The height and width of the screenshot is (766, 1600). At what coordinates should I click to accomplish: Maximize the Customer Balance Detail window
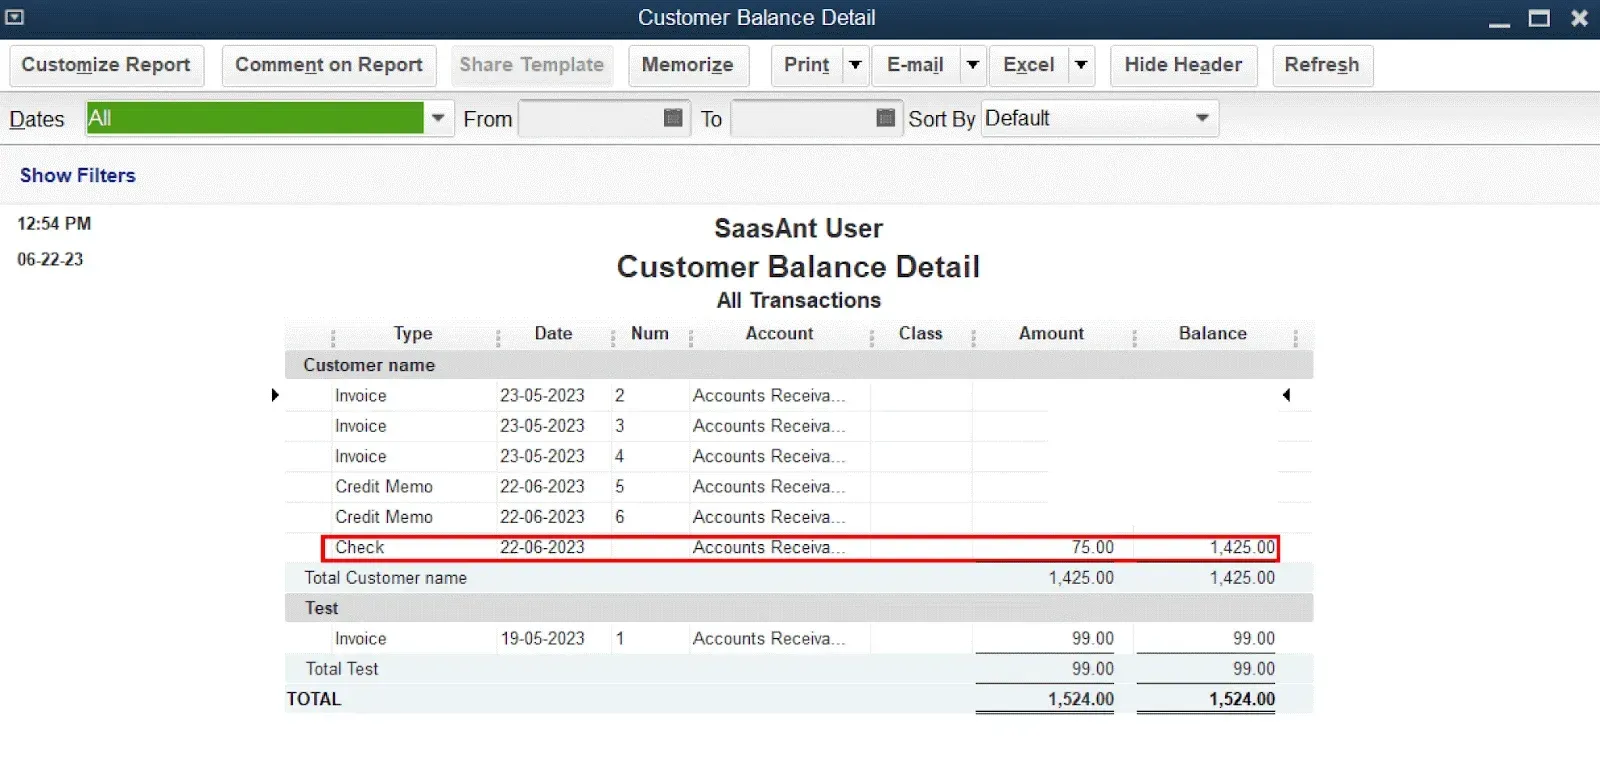pyautogui.click(x=1539, y=18)
